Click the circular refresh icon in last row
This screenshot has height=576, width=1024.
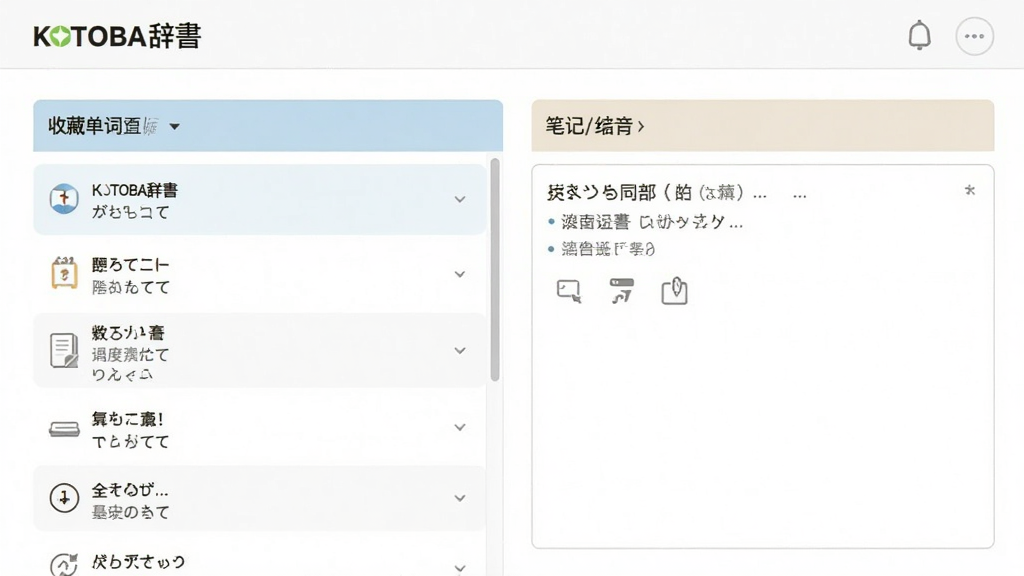click(x=64, y=565)
